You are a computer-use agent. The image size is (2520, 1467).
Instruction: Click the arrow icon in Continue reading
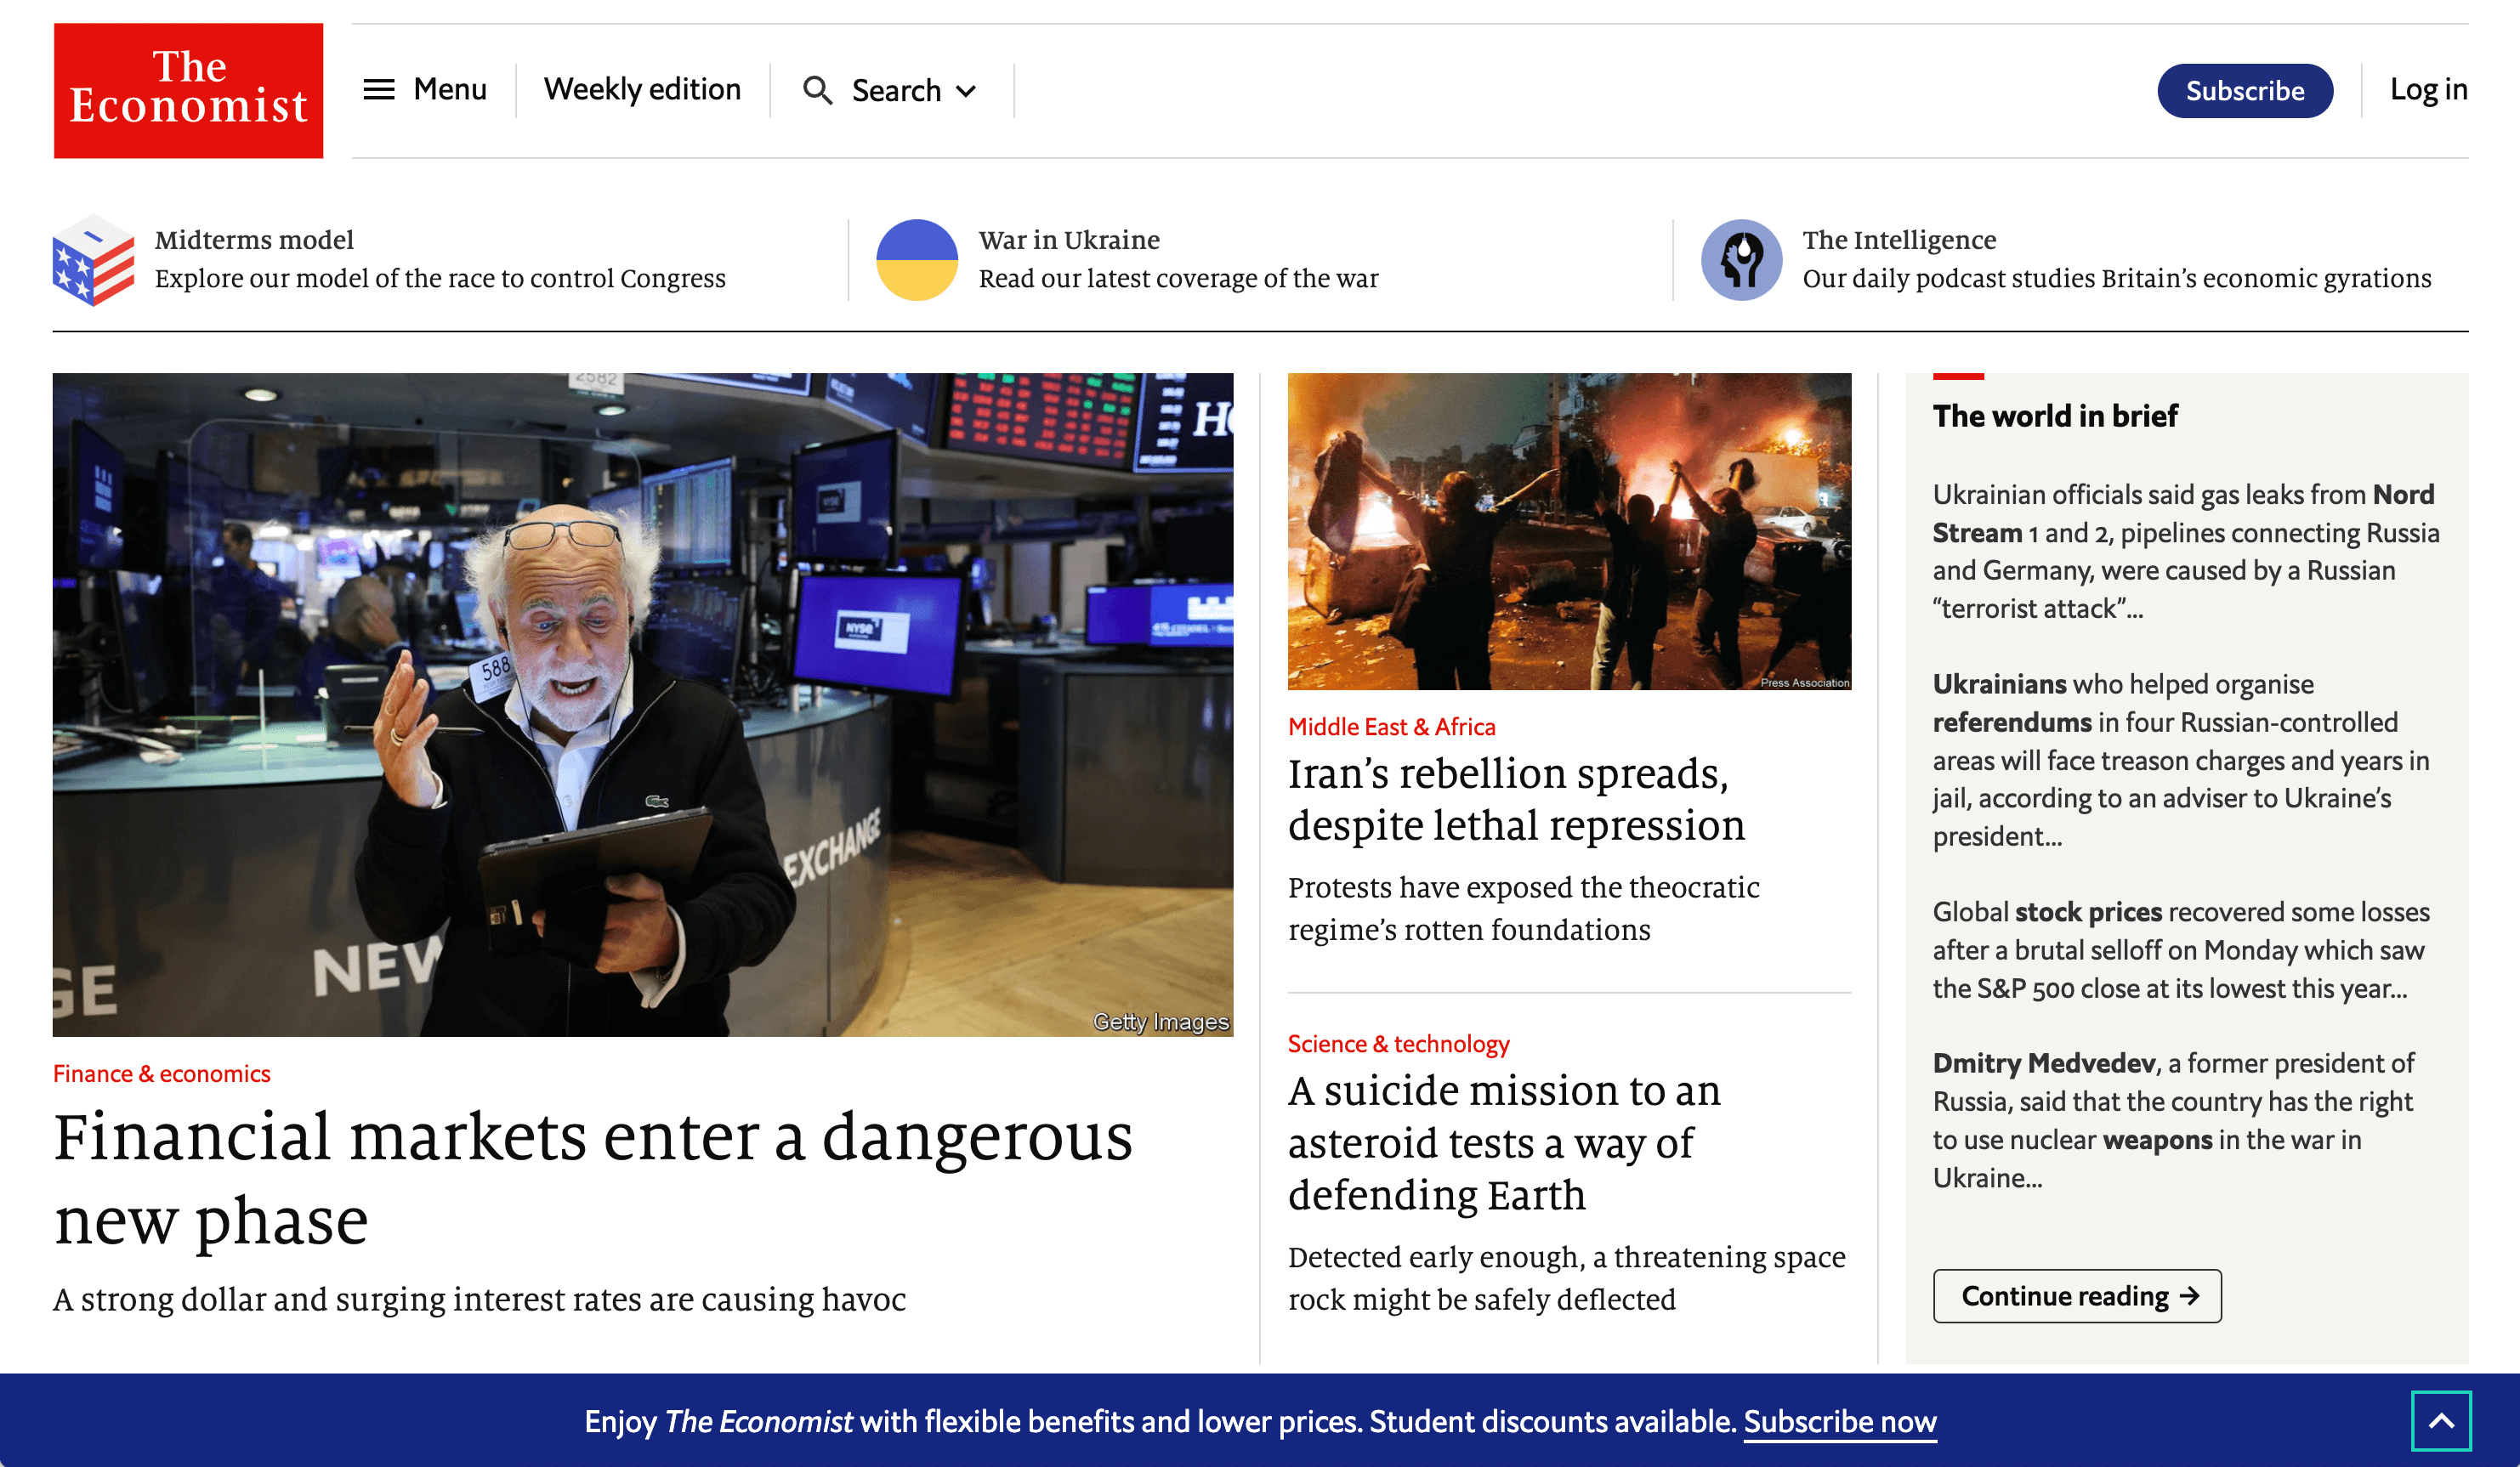click(x=2190, y=1296)
